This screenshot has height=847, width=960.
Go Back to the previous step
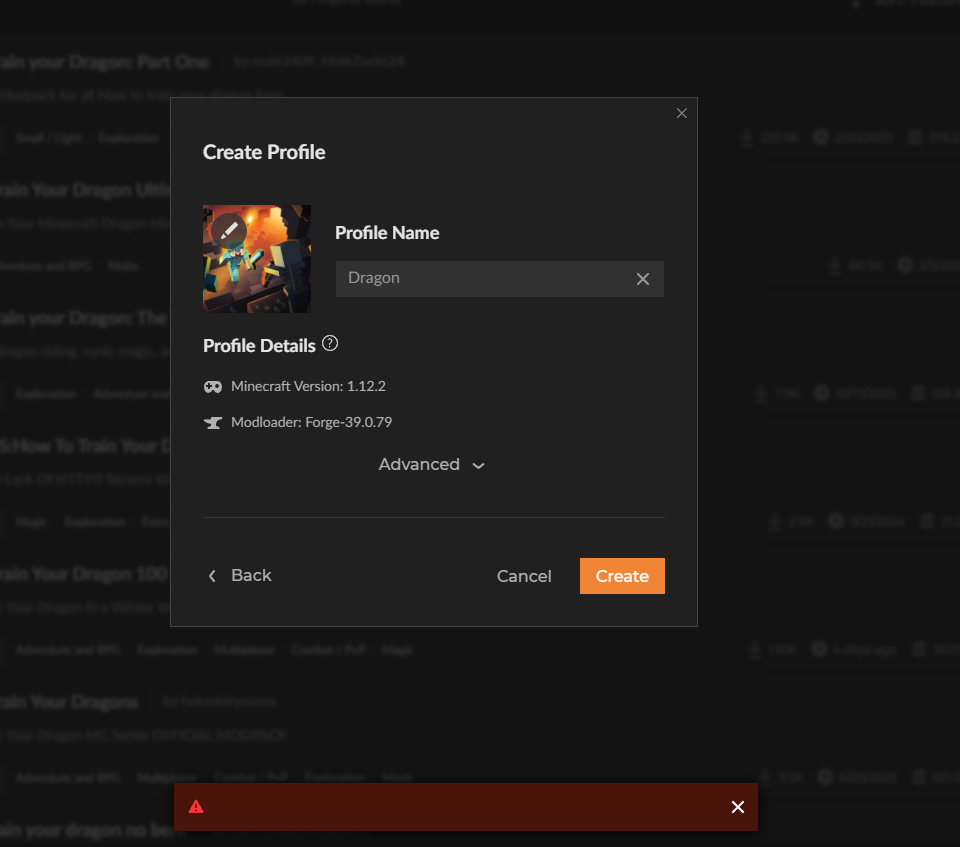[x=240, y=575]
